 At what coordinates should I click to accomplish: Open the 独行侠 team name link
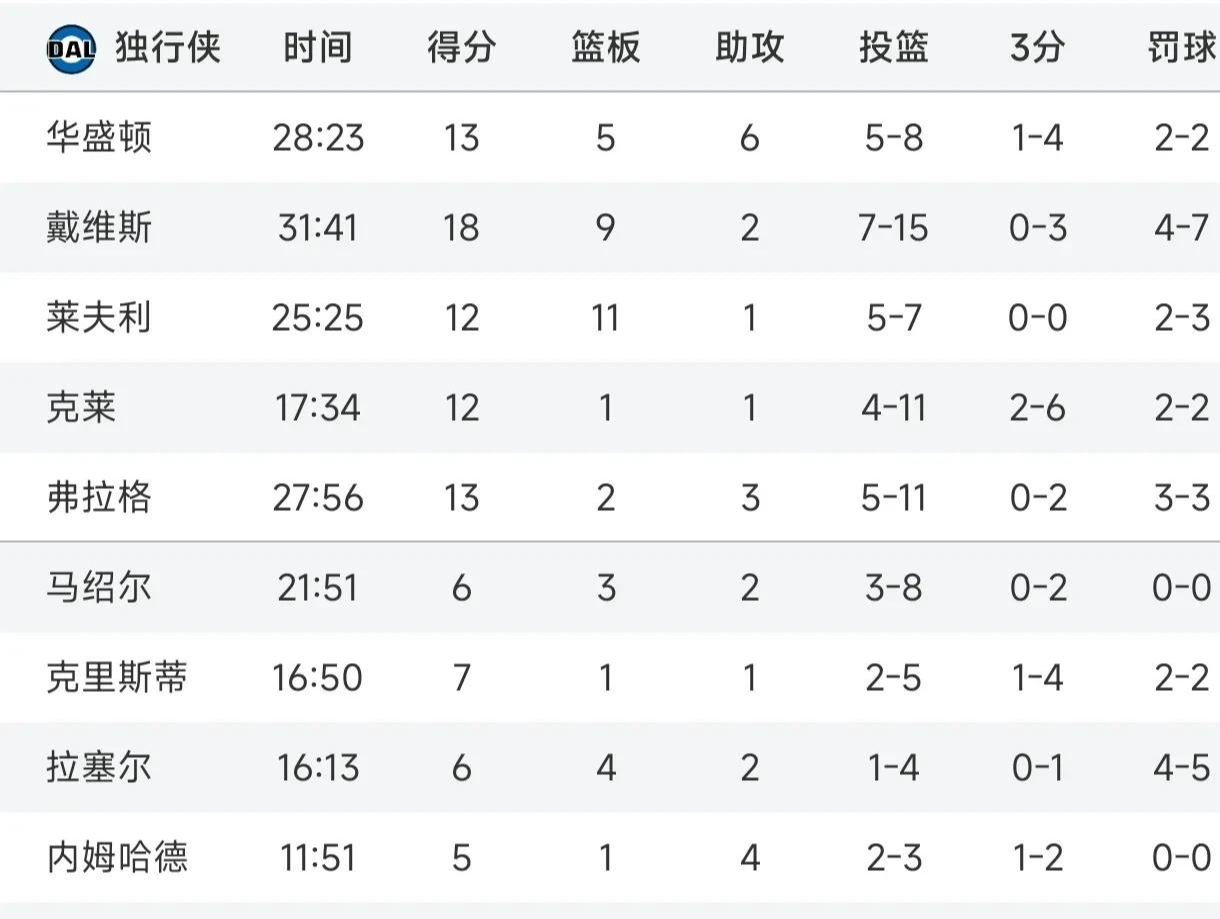[x=167, y=48]
